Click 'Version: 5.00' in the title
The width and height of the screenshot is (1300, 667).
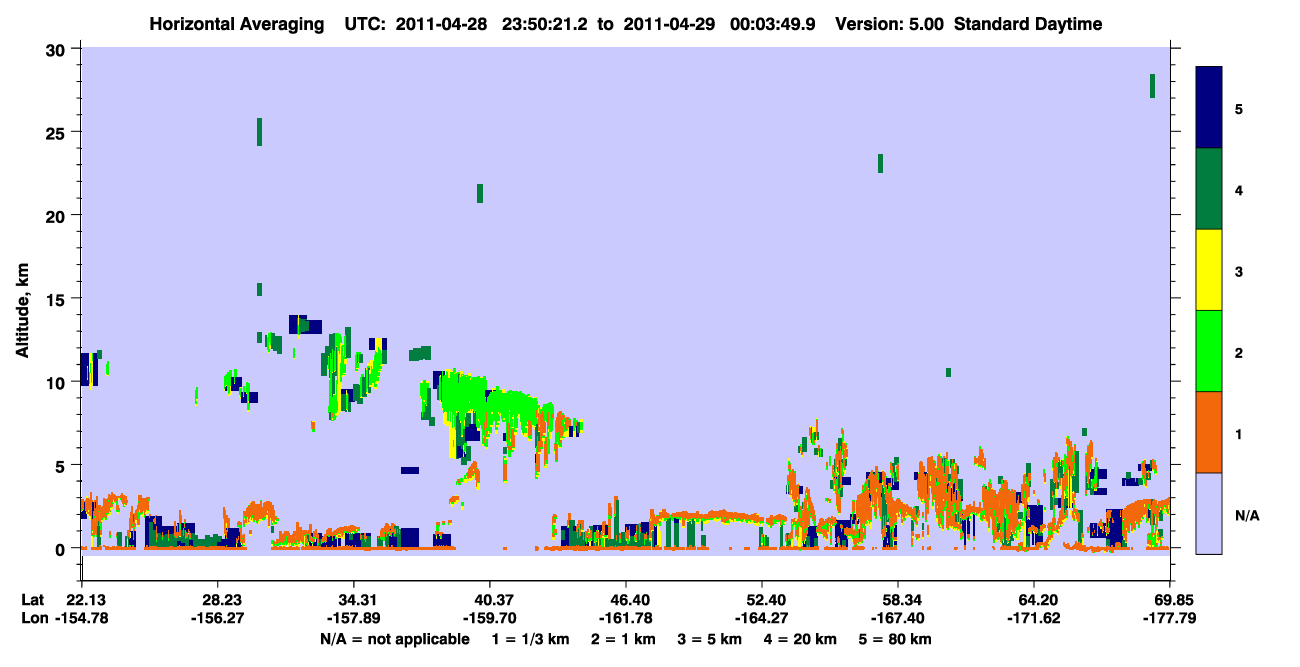coord(891,24)
